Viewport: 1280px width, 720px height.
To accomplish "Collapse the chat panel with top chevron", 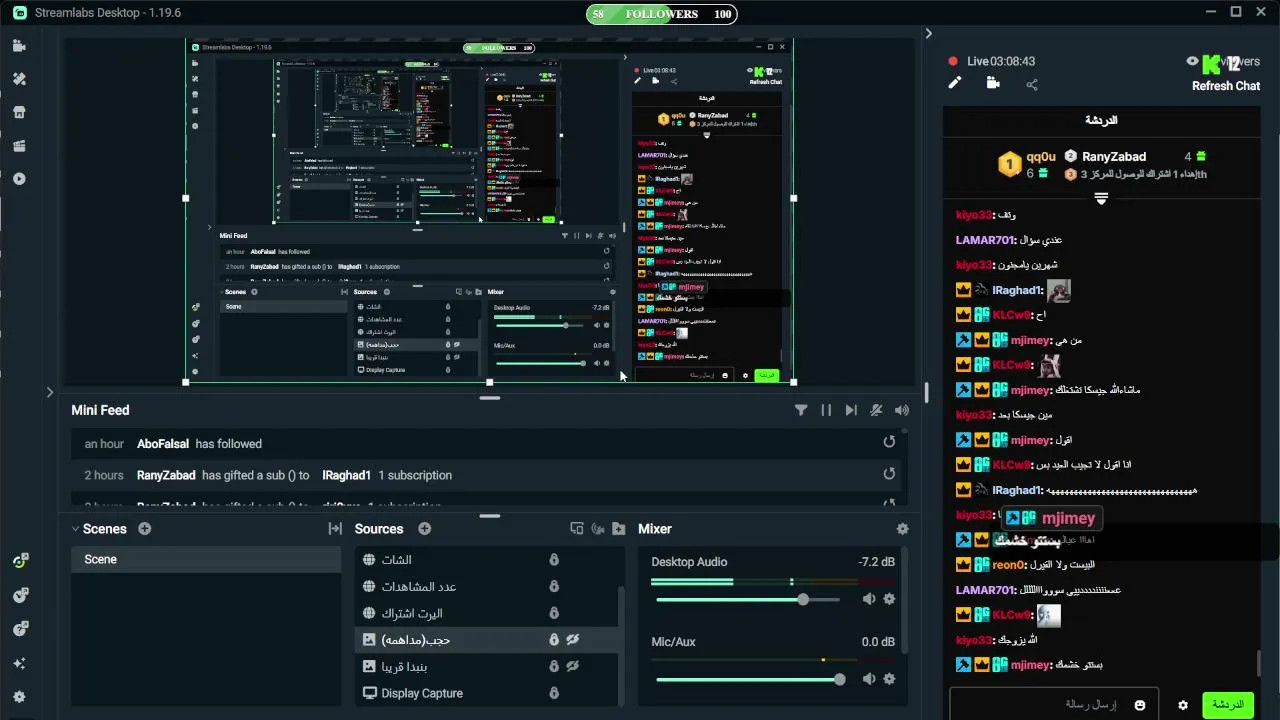I will click(x=928, y=33).
